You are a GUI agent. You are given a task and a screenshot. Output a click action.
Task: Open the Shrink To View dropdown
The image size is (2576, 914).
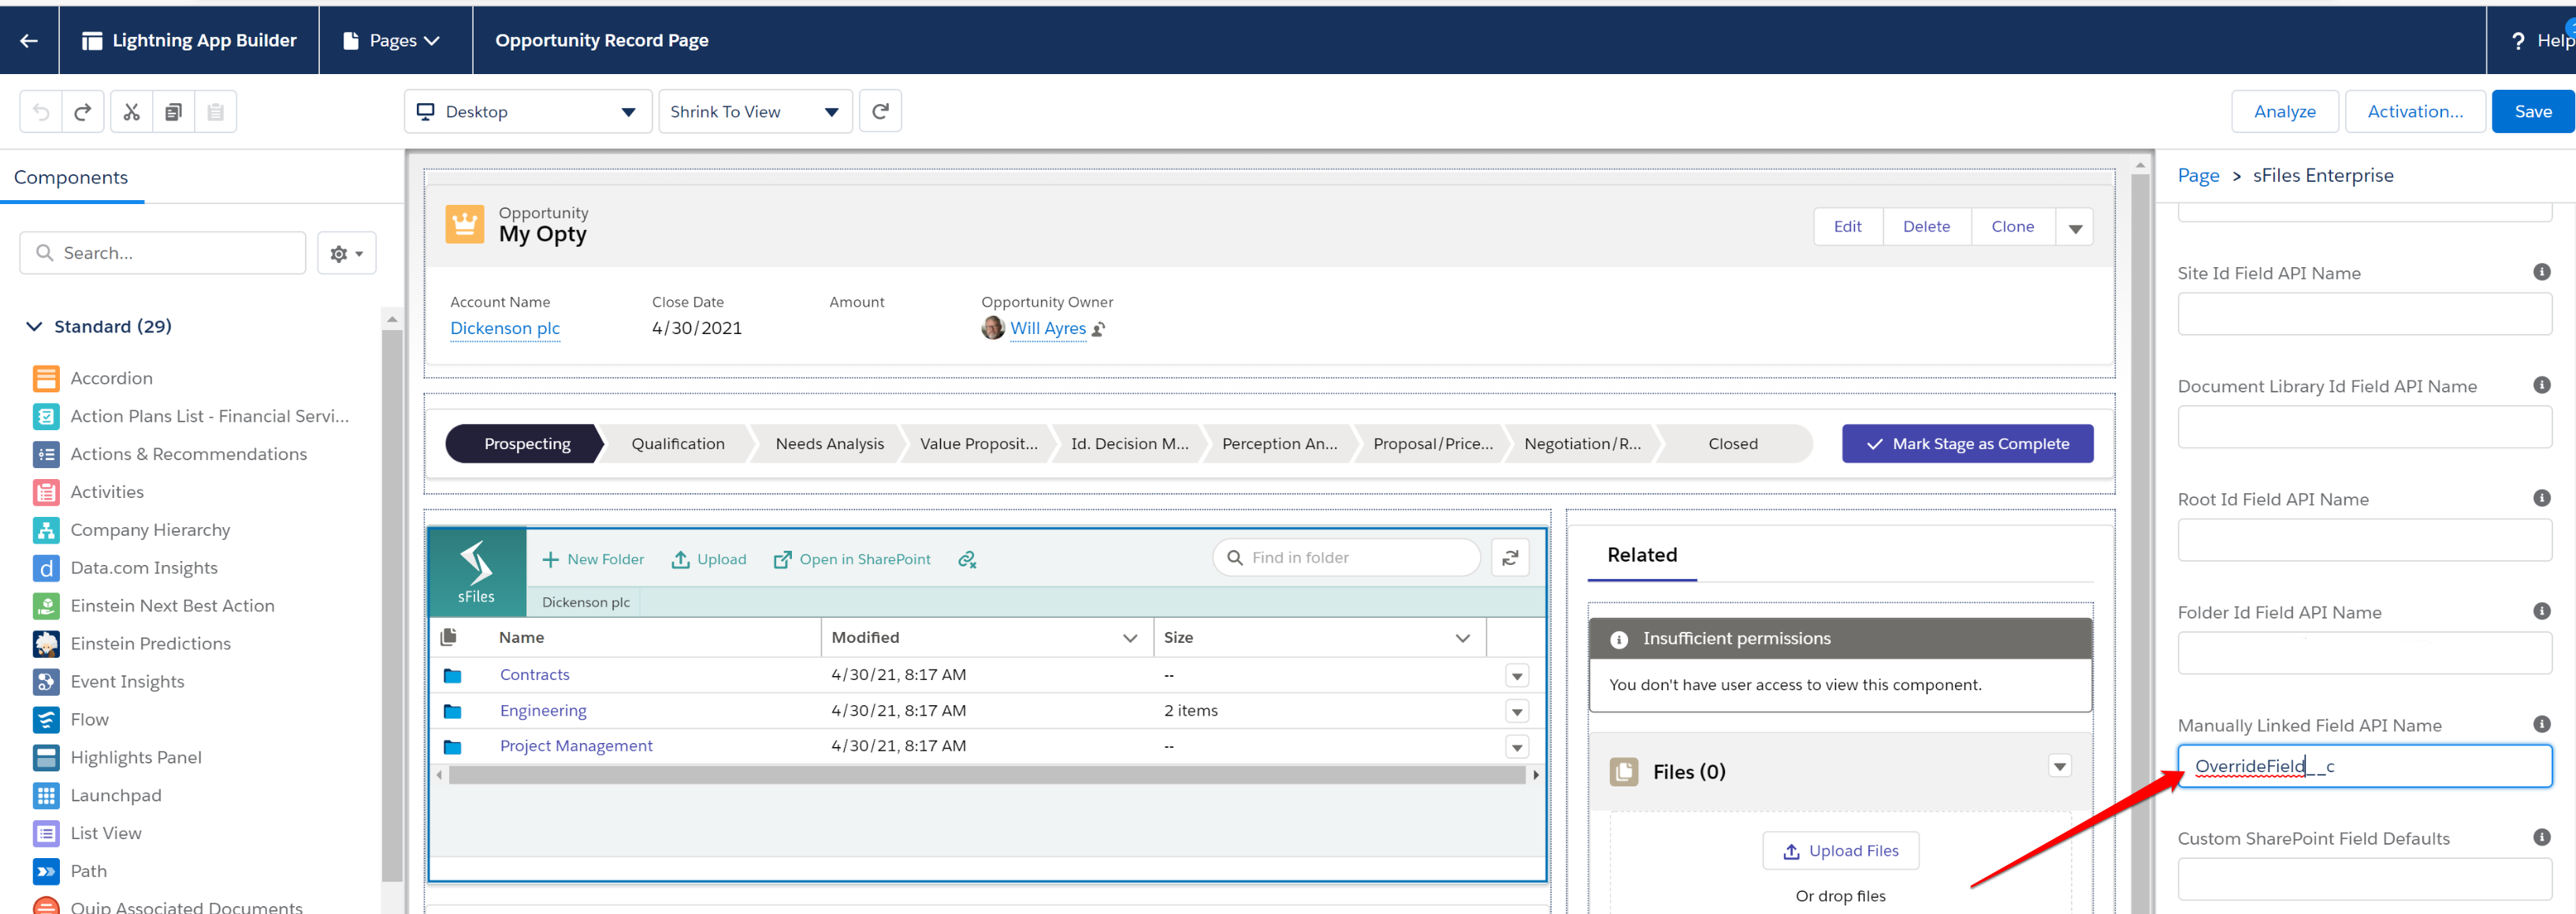click(755, 111)
